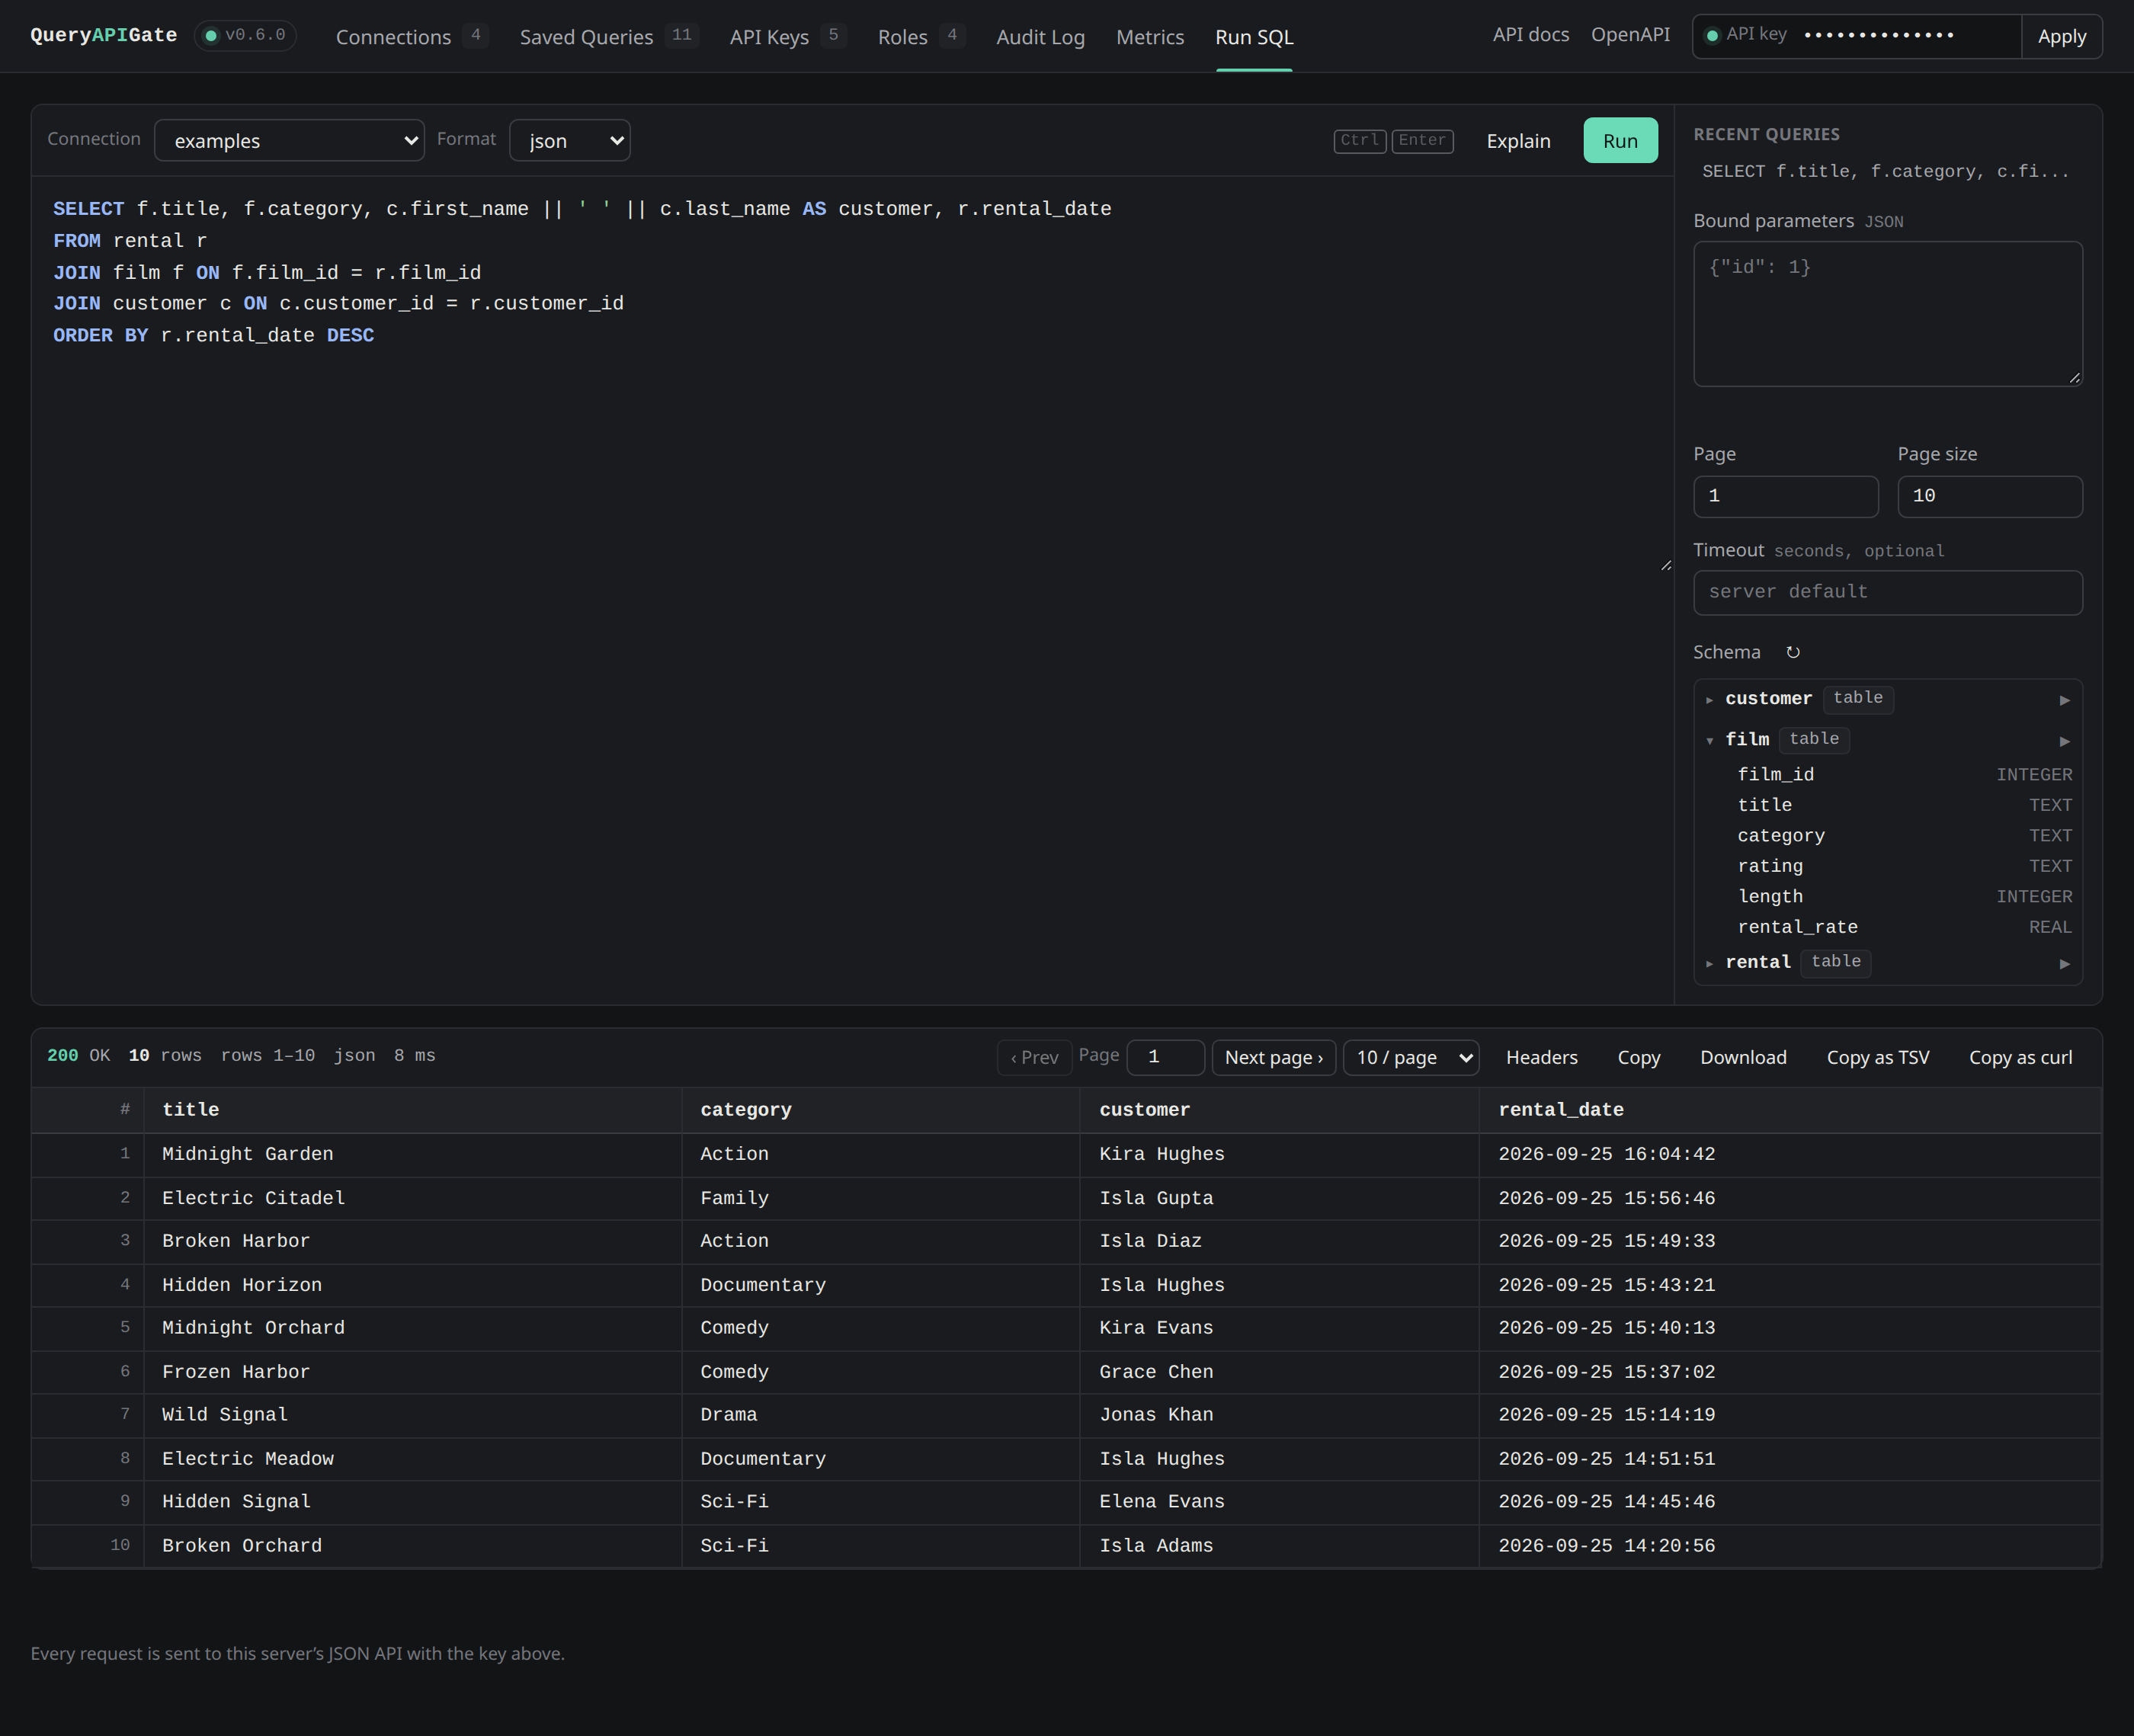
Task: Click Copy as curl
Action: [x=2020, y=1057]
